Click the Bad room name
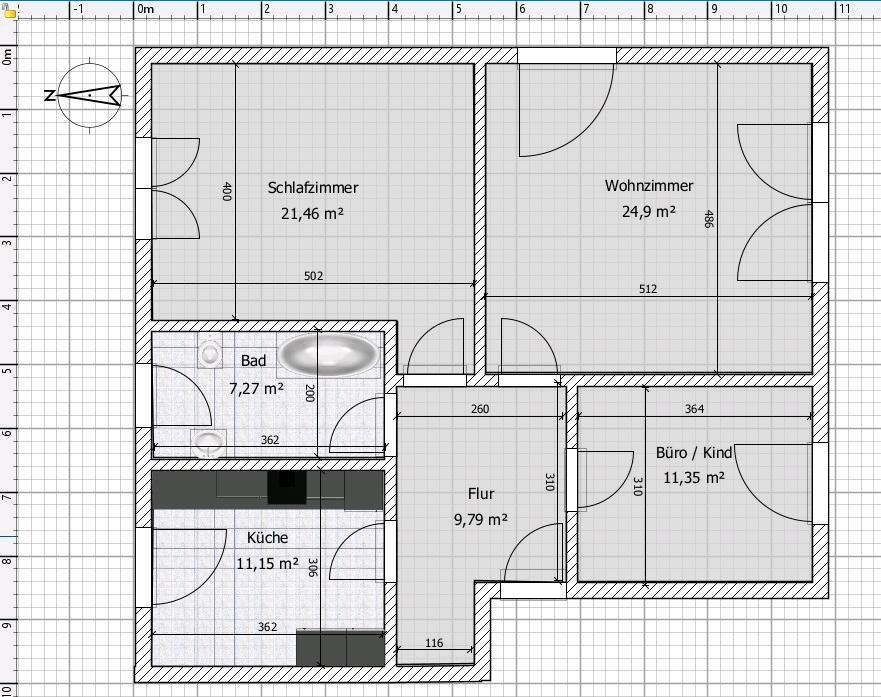This screenshot has width=881, height=697. point(253,361)
